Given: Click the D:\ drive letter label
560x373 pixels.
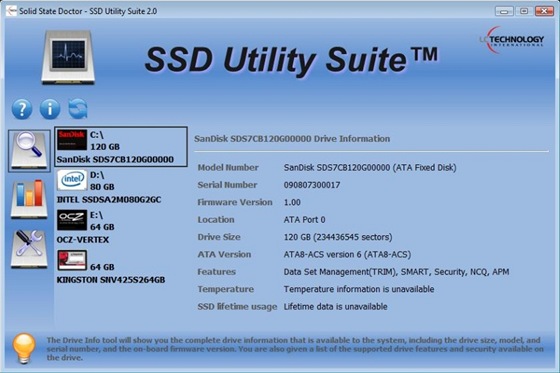Looking at the screenshot, I should click(97, 175).
